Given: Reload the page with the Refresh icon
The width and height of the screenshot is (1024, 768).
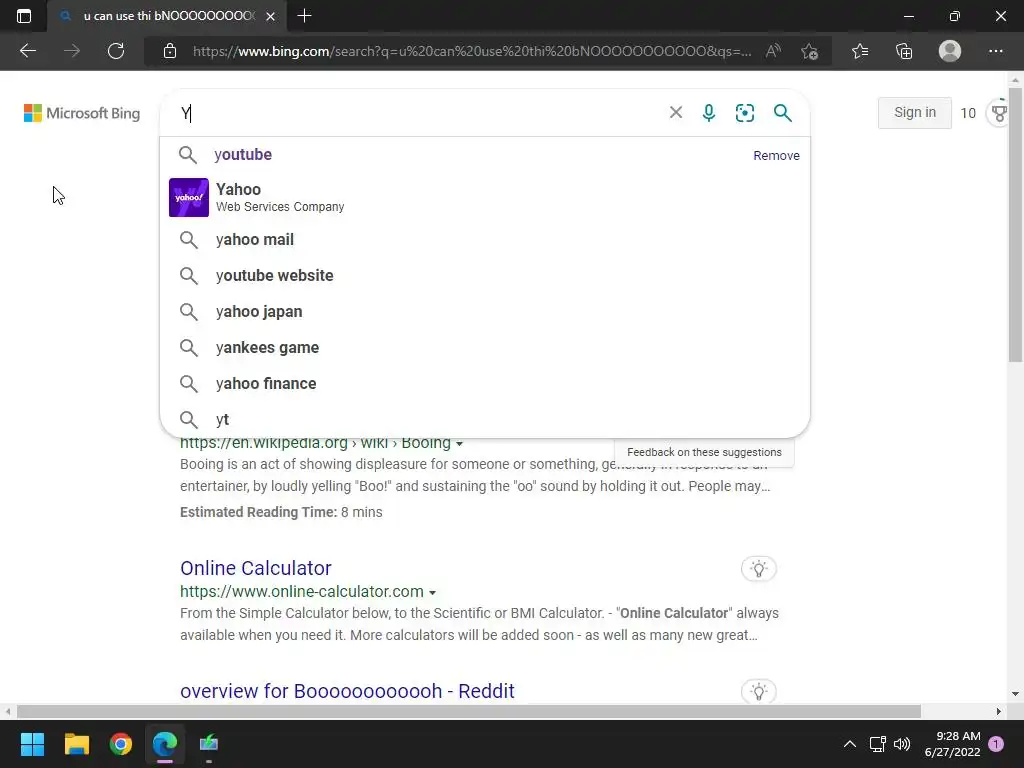Looking at the screenshot, I should (x=116, y=51).
